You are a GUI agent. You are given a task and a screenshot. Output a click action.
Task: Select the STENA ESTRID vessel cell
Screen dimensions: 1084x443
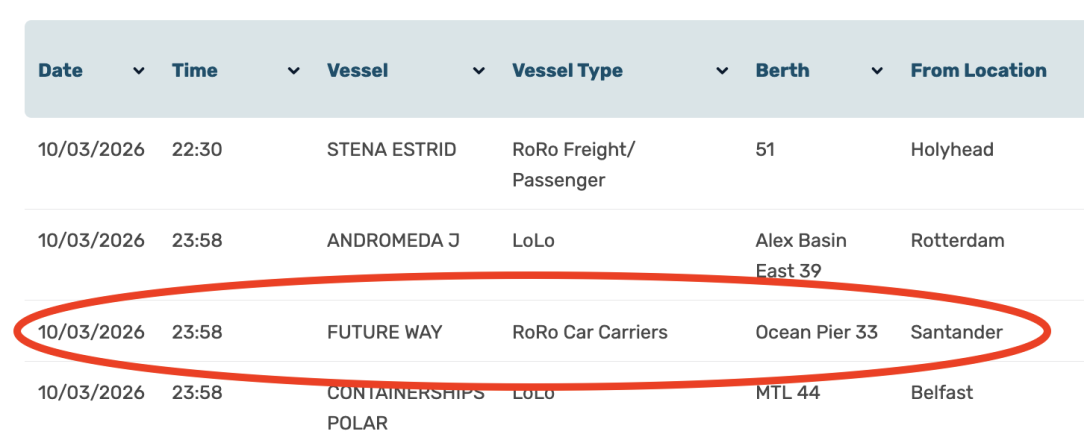click(391, 150)
